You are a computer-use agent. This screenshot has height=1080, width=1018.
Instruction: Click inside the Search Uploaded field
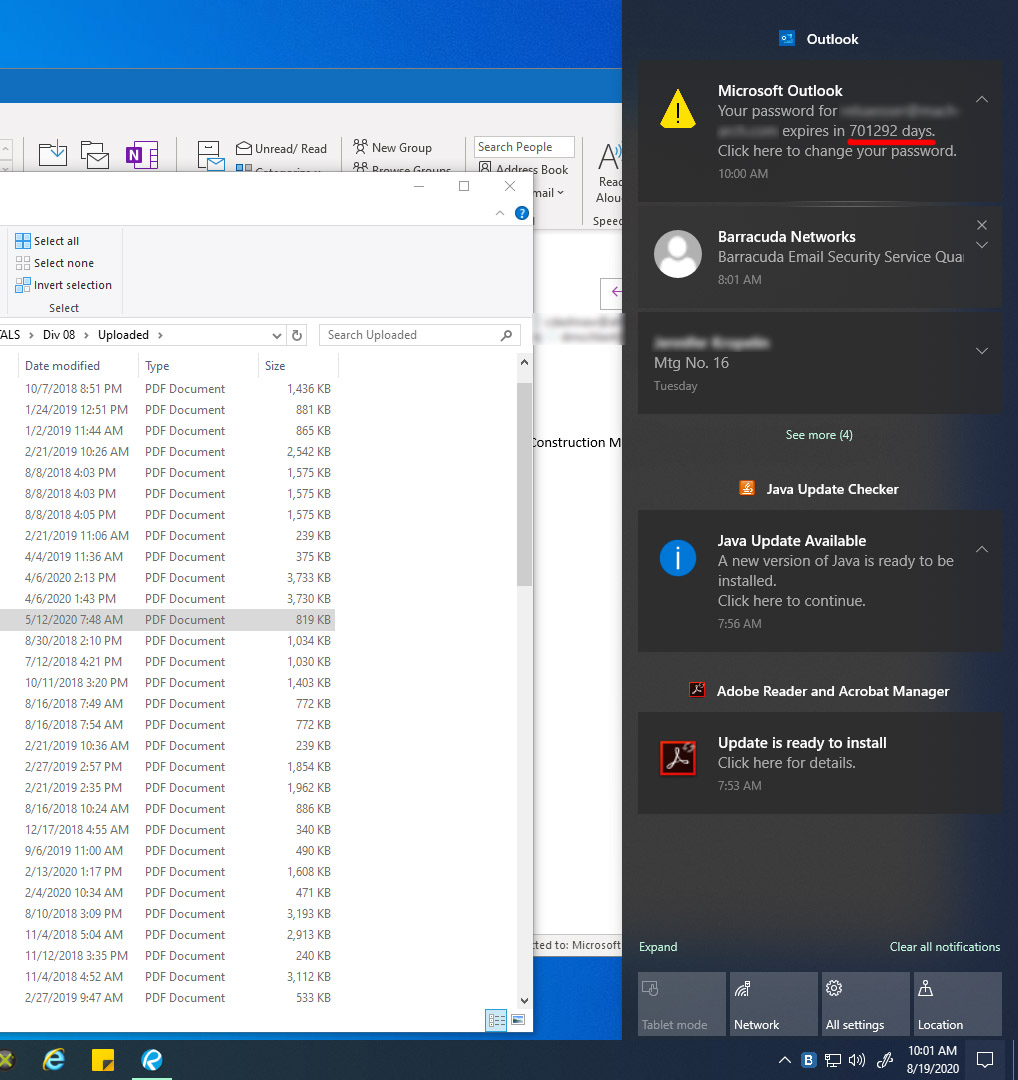tap(410, 334)
